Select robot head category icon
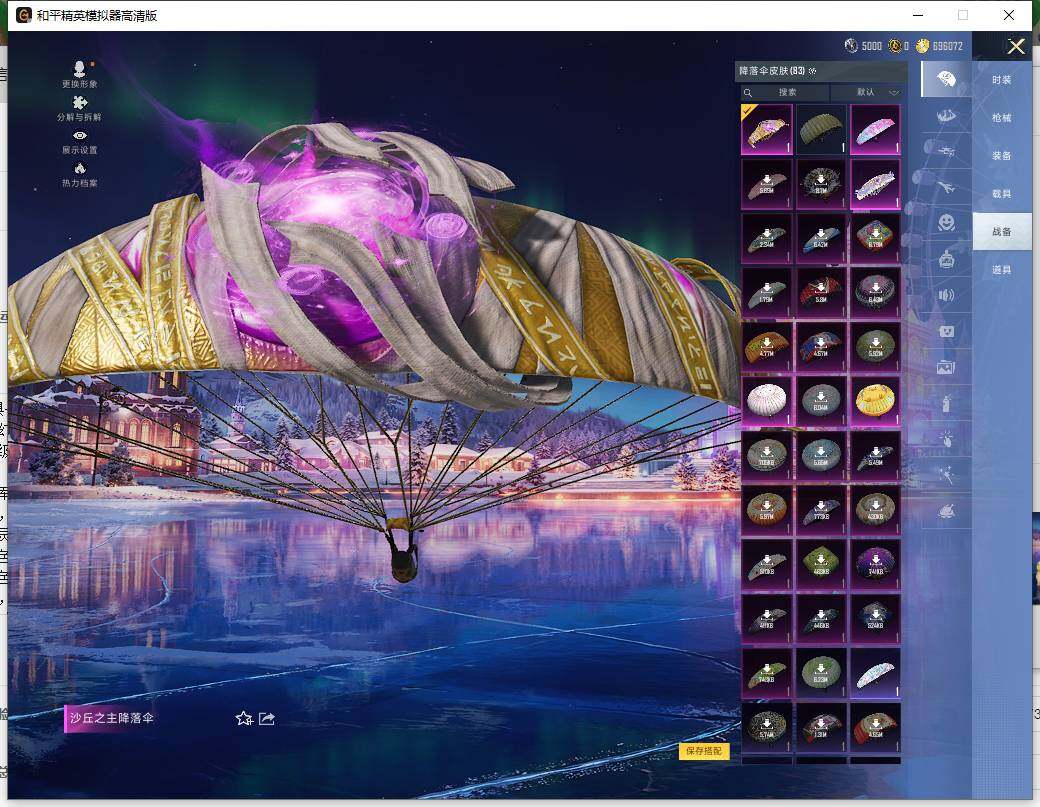The height and width of the screenshot is (807, 1040). coord(946,259)
